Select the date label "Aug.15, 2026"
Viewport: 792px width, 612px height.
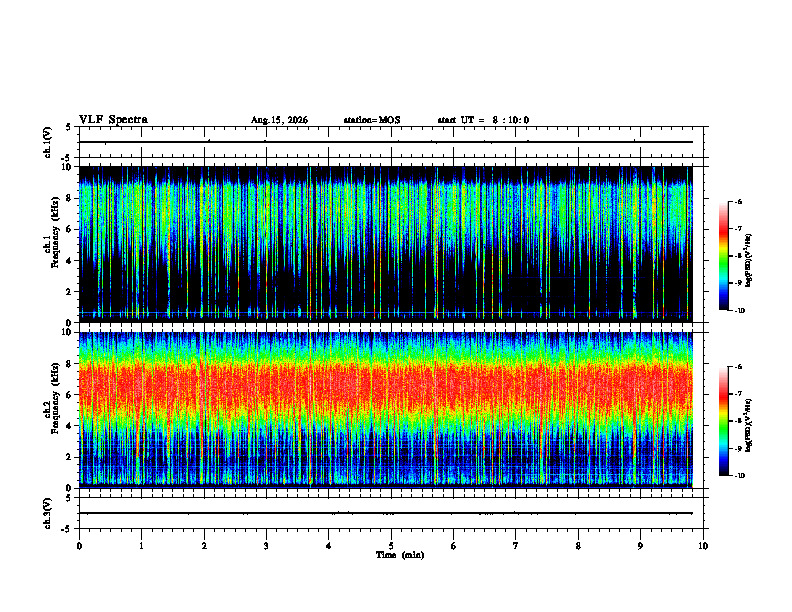pyautogui.click(x=279, y=120)
